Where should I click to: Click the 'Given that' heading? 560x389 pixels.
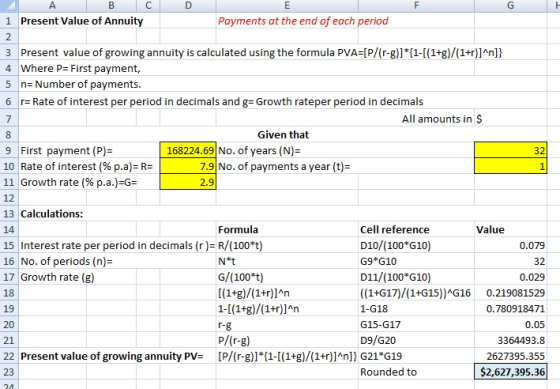[x=283, y=135]
